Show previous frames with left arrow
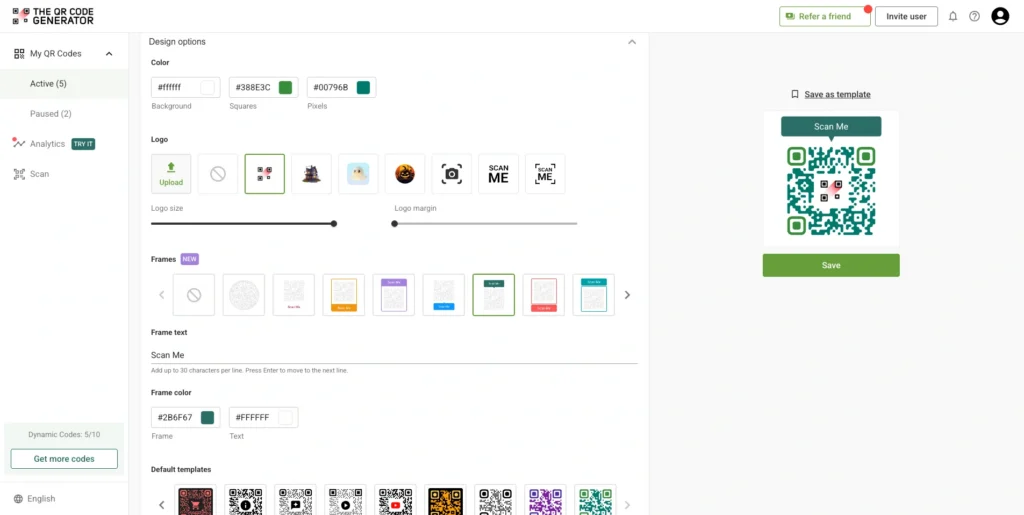This screenshot has width=1024, height=515. [x=162, y=295]
